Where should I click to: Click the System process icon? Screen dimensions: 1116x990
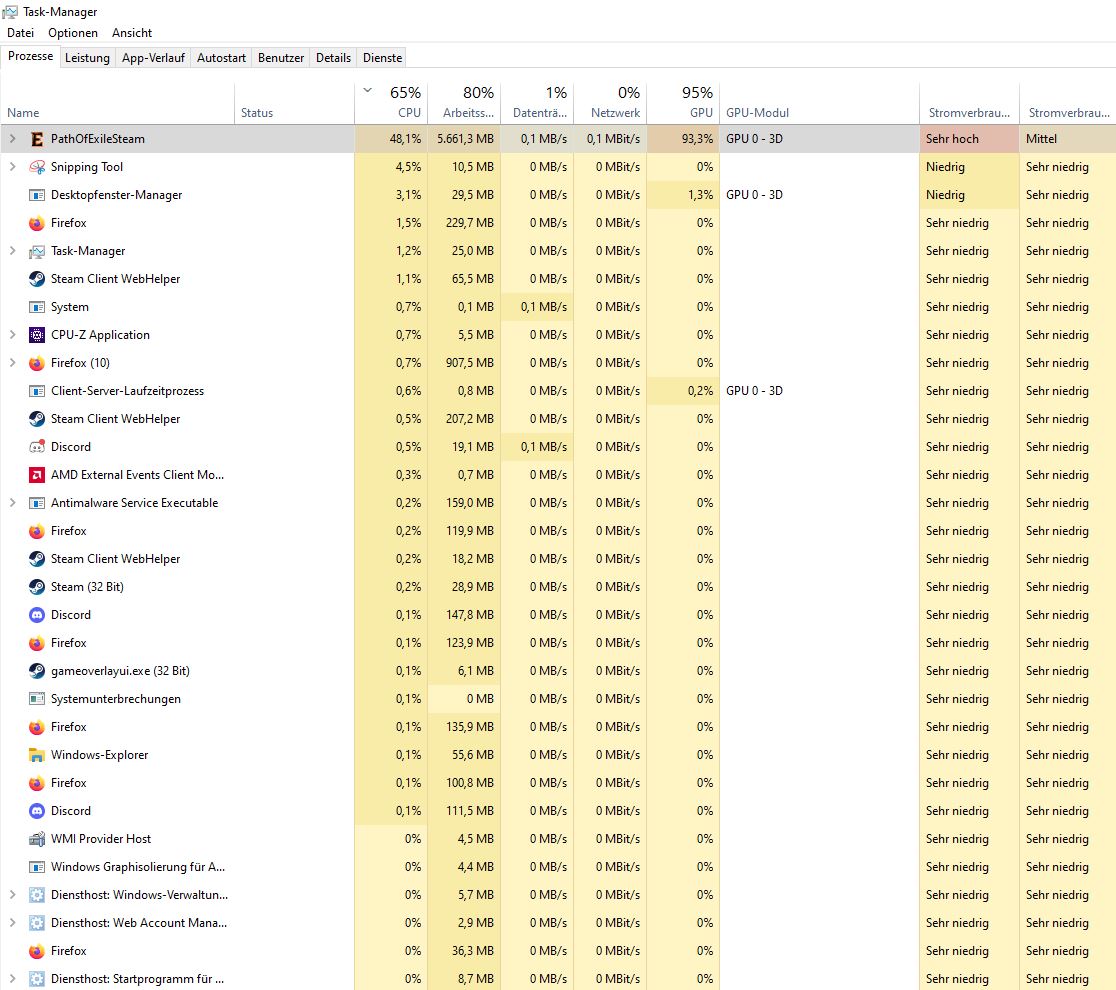(37, 307)
